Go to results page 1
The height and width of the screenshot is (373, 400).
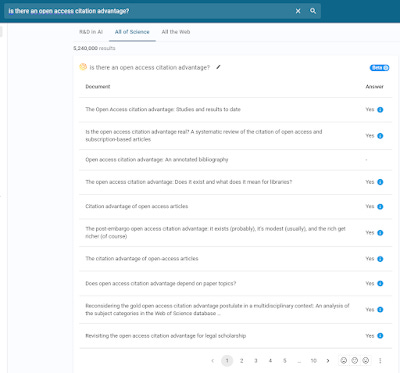[x=227, y=361]
